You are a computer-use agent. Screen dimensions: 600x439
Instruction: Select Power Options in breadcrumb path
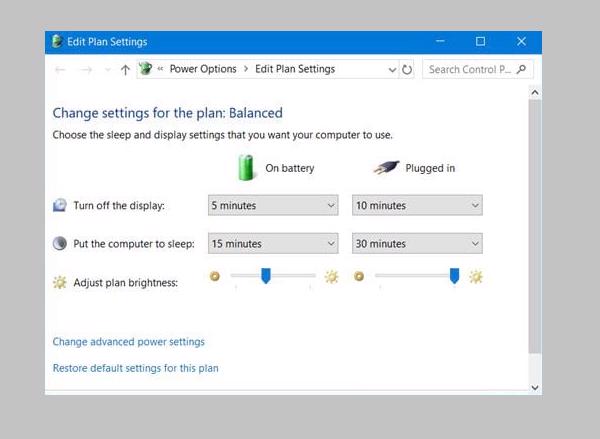tap(203, 69)
